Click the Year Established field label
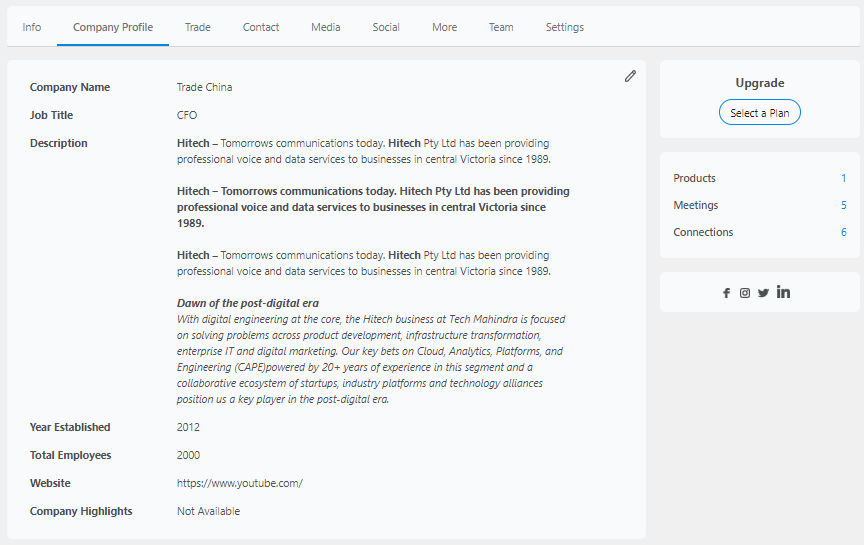Image resolution: width=864 pixels, height=545 pixels. pos(70,427)
